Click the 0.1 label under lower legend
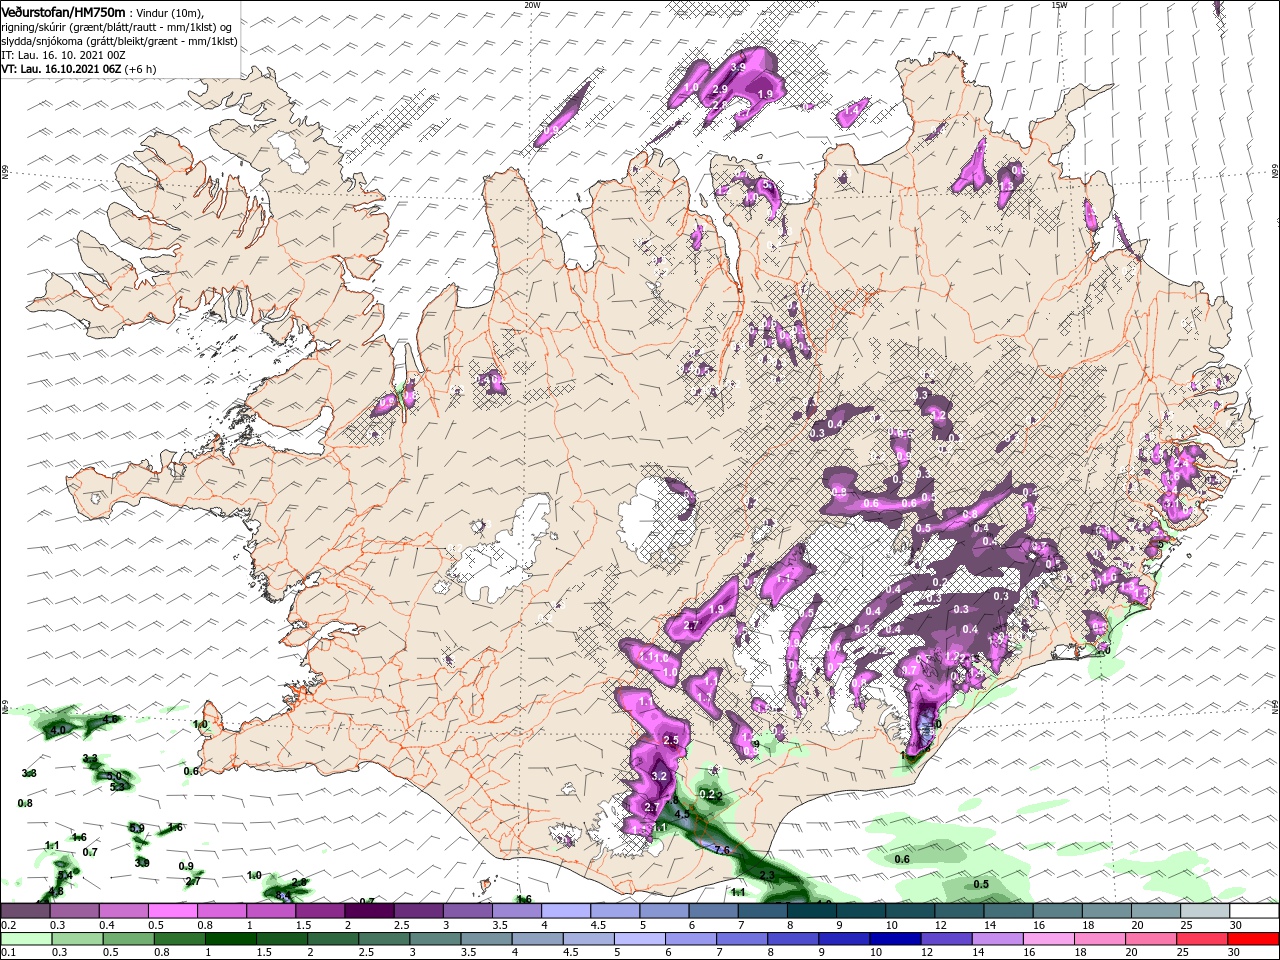The image size is (1280, 960). (8, 953)
